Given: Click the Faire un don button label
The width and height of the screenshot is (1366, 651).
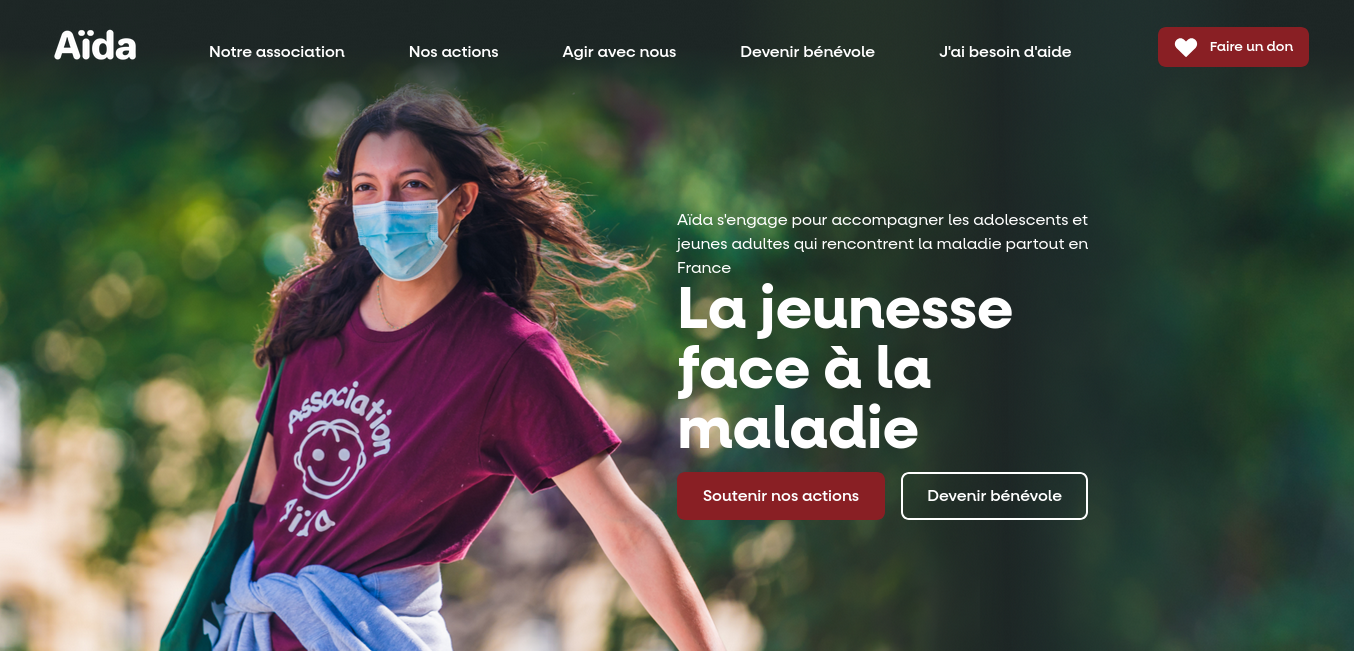Looking at the screenshot, I should point(1251,47).
